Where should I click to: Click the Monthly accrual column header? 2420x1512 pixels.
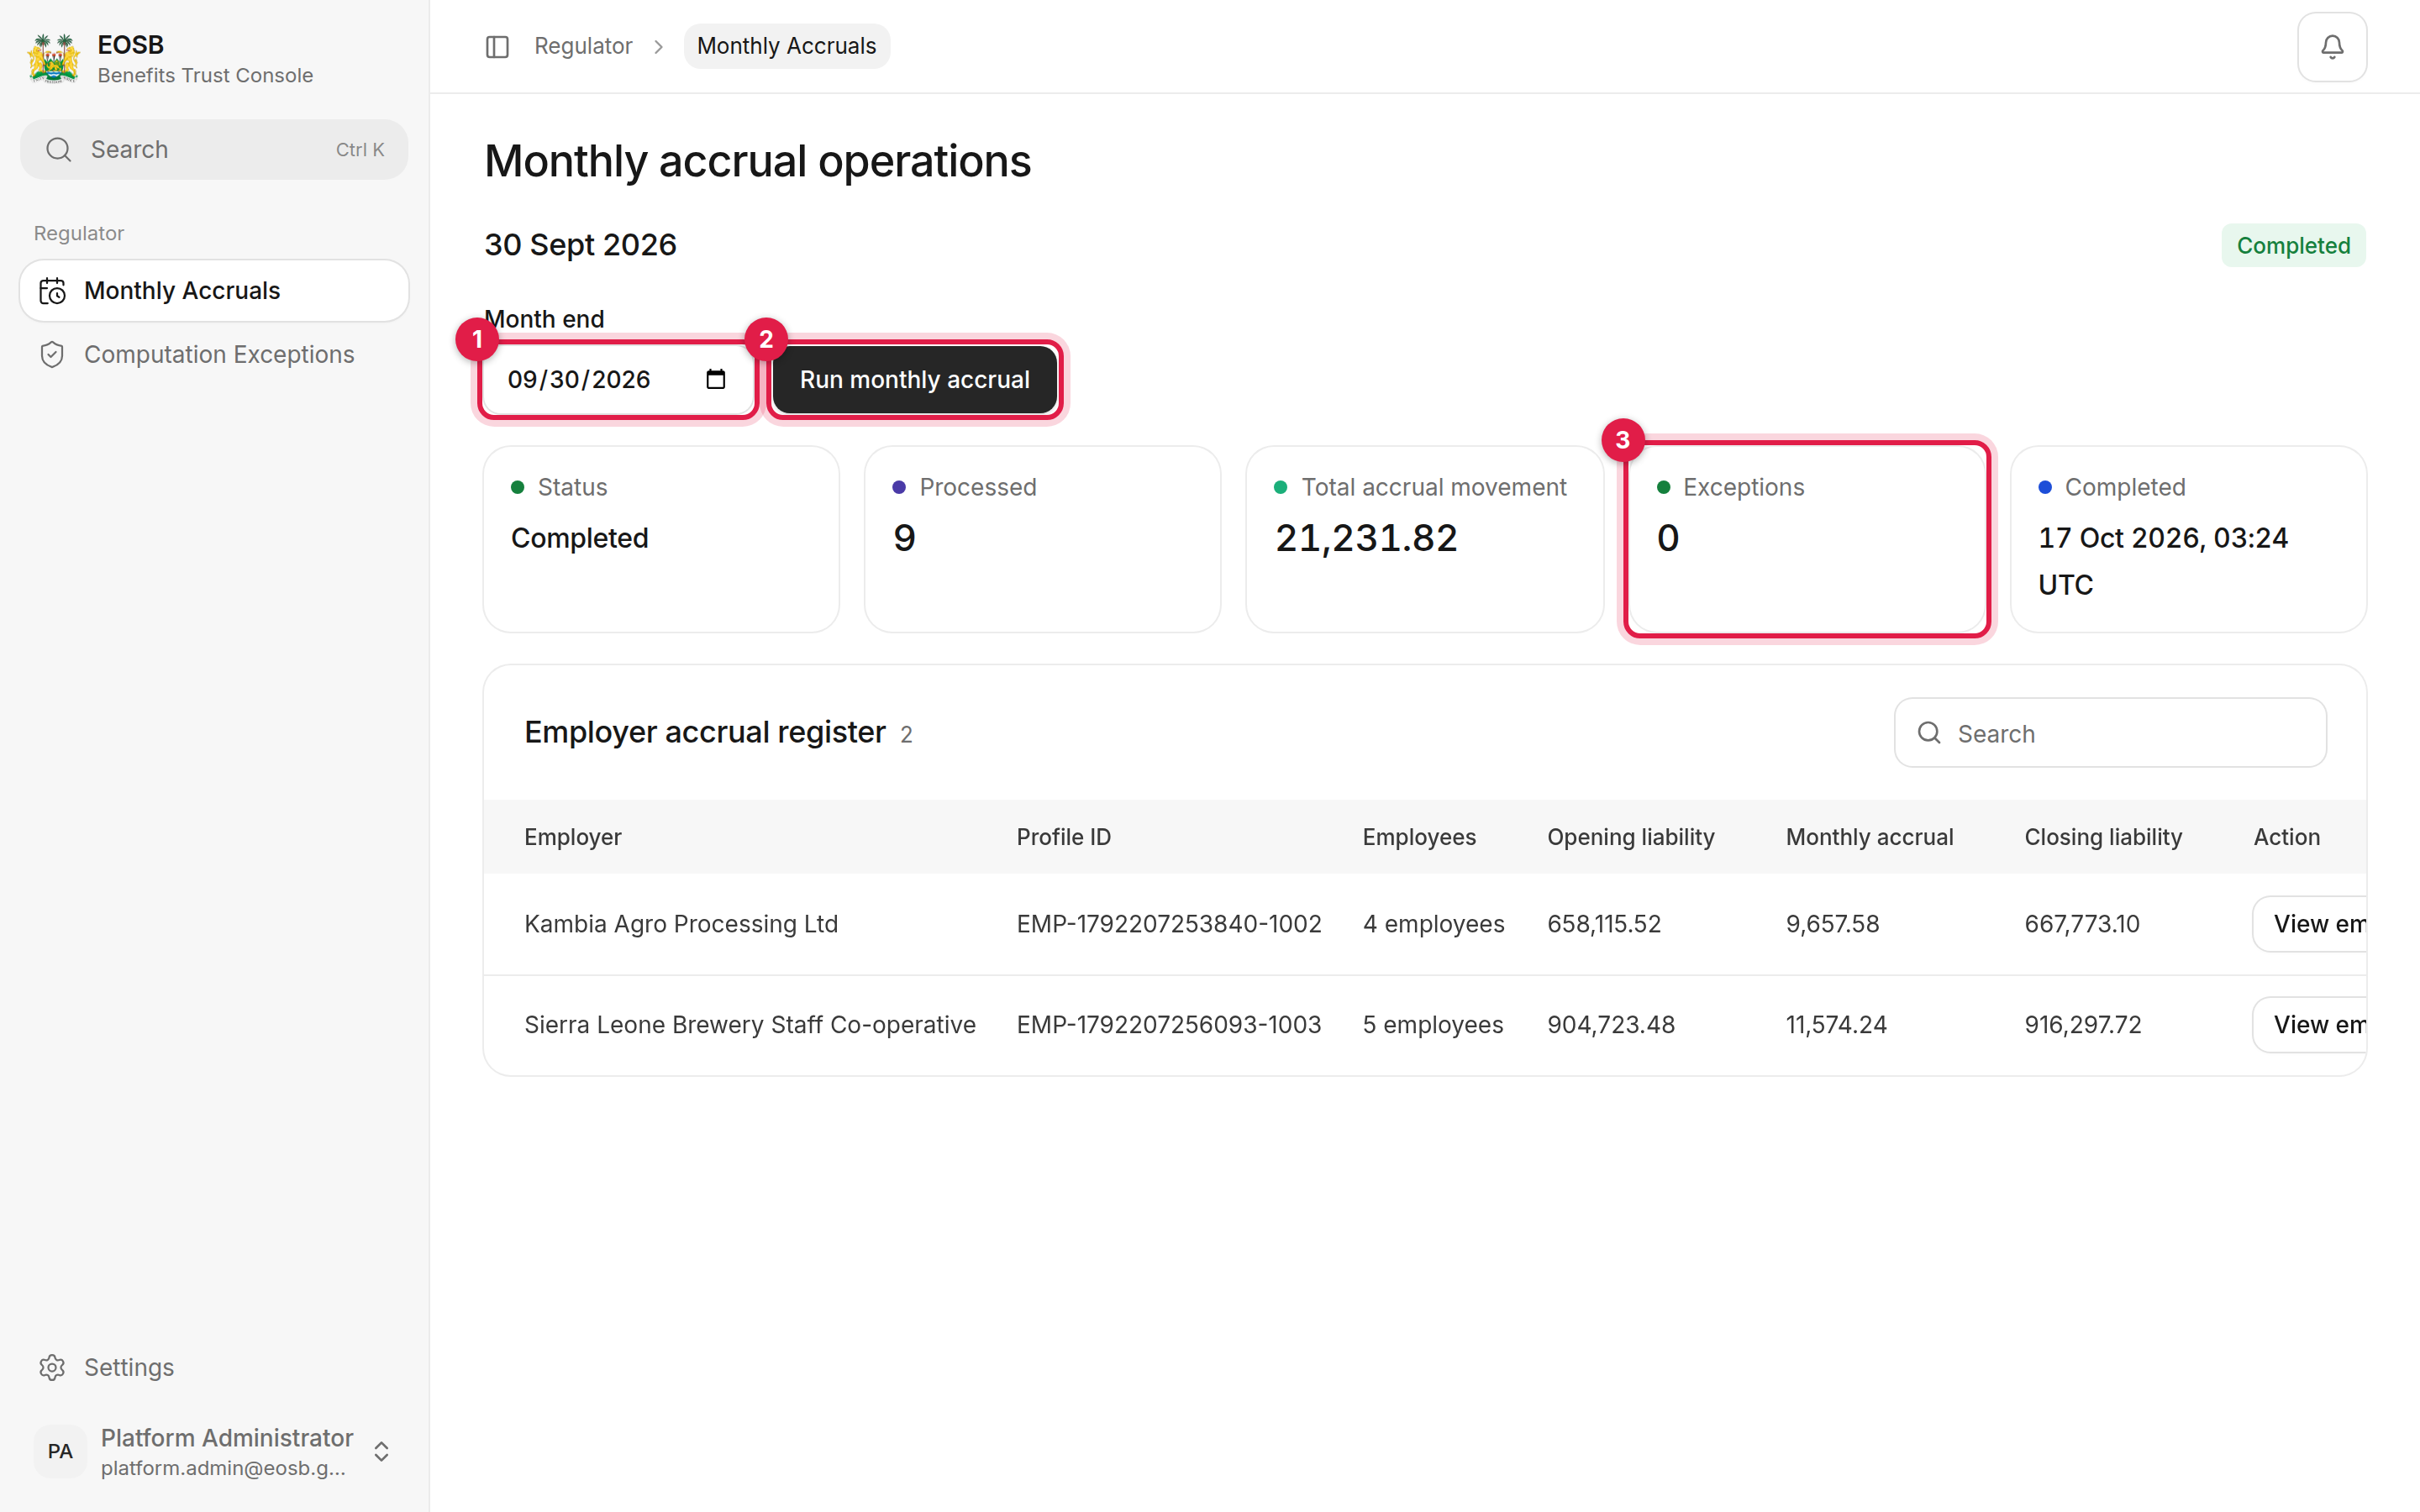pyautogui.click(x=1869, y=837)
